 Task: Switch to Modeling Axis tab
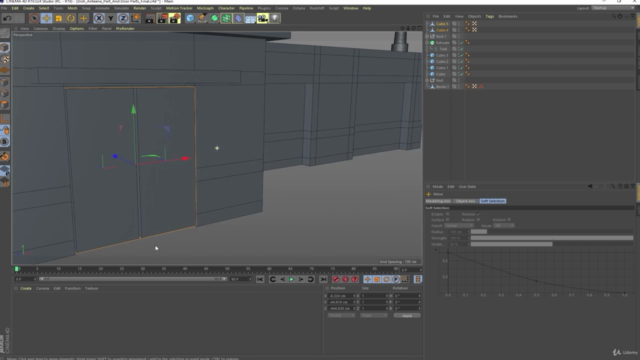(x=438, y=201)
